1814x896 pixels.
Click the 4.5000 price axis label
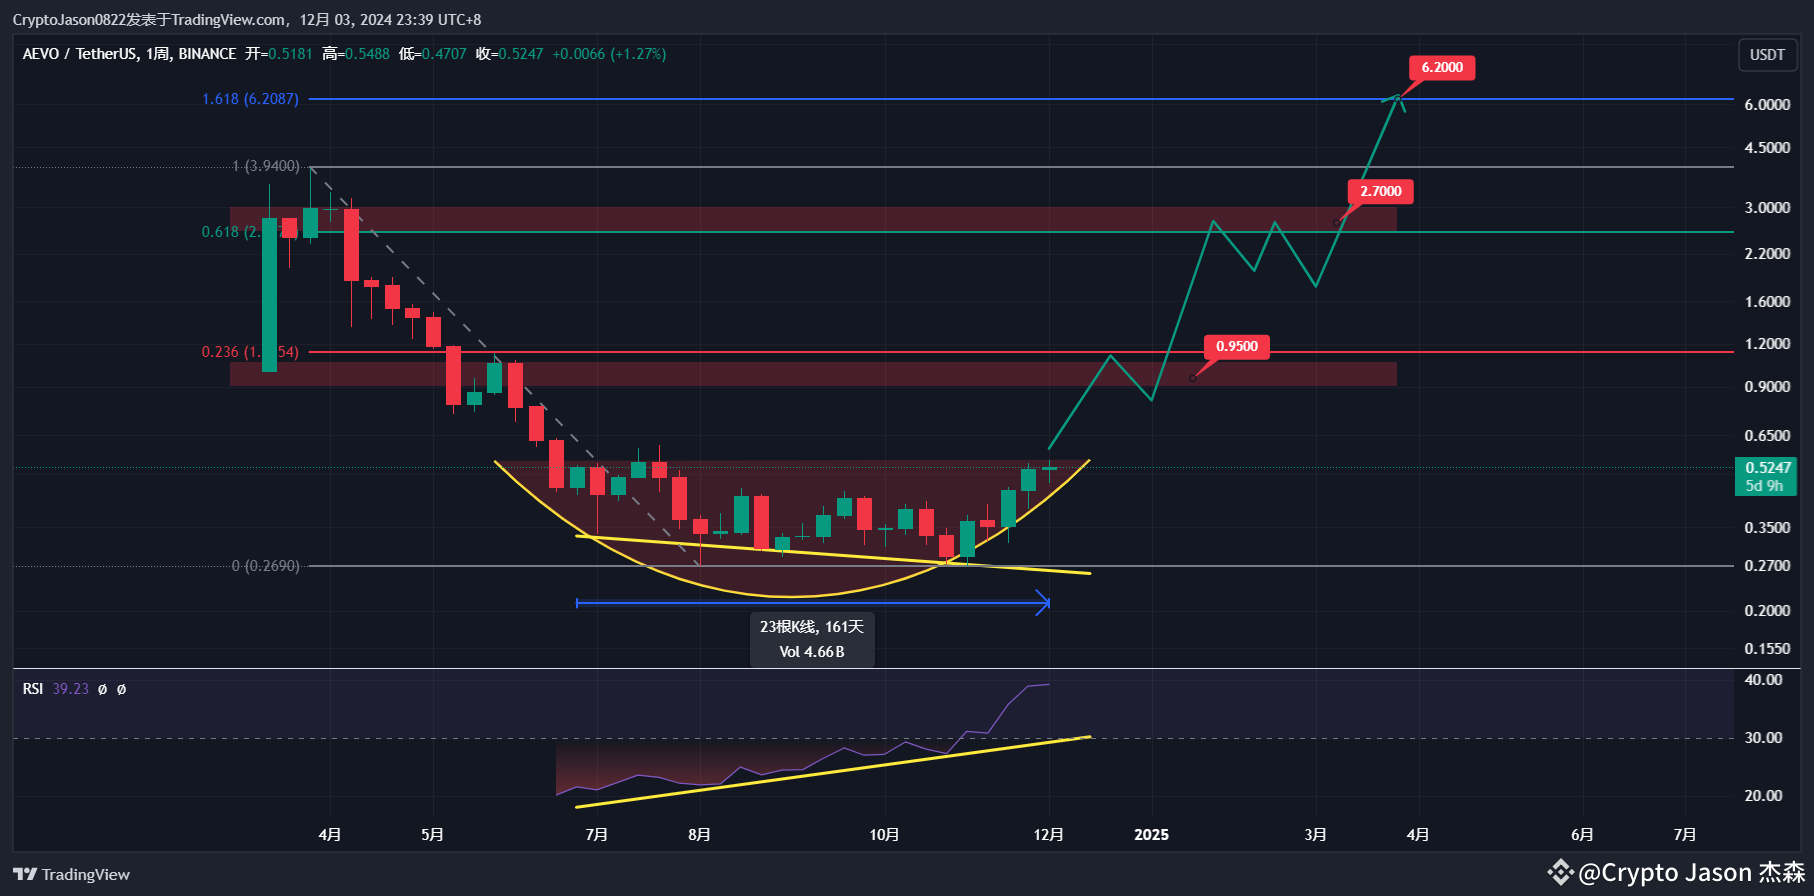coord(1767,148)
